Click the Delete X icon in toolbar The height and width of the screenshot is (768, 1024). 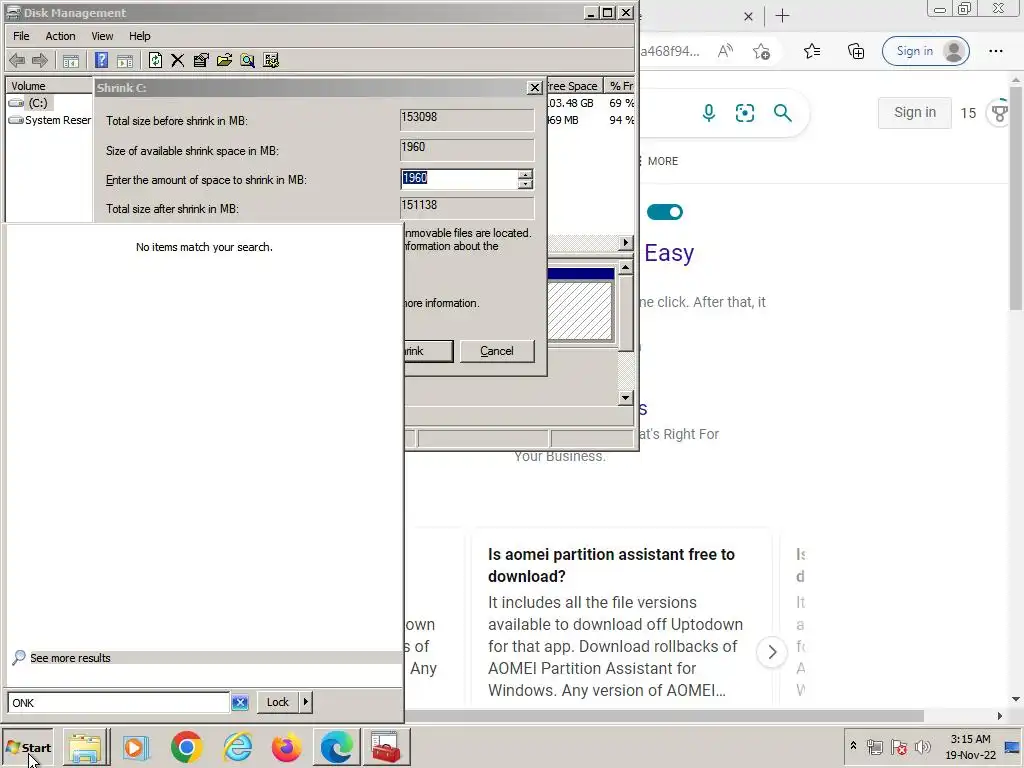pos(178,61)
